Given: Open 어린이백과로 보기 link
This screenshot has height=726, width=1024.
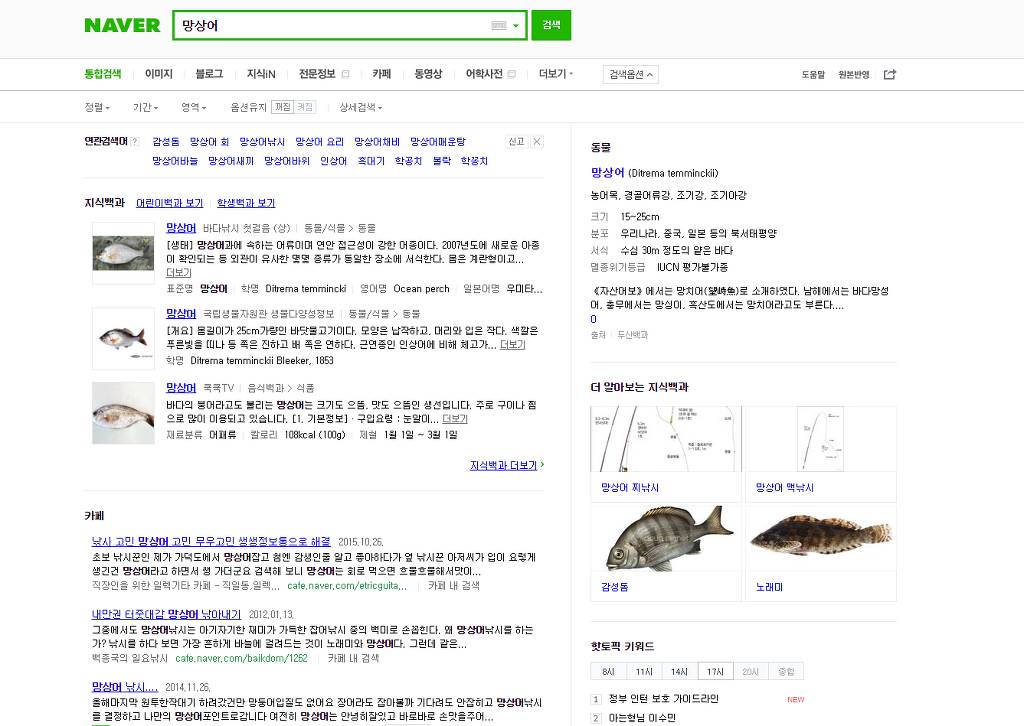Looking at the screenshot, I should pos(171,203).
